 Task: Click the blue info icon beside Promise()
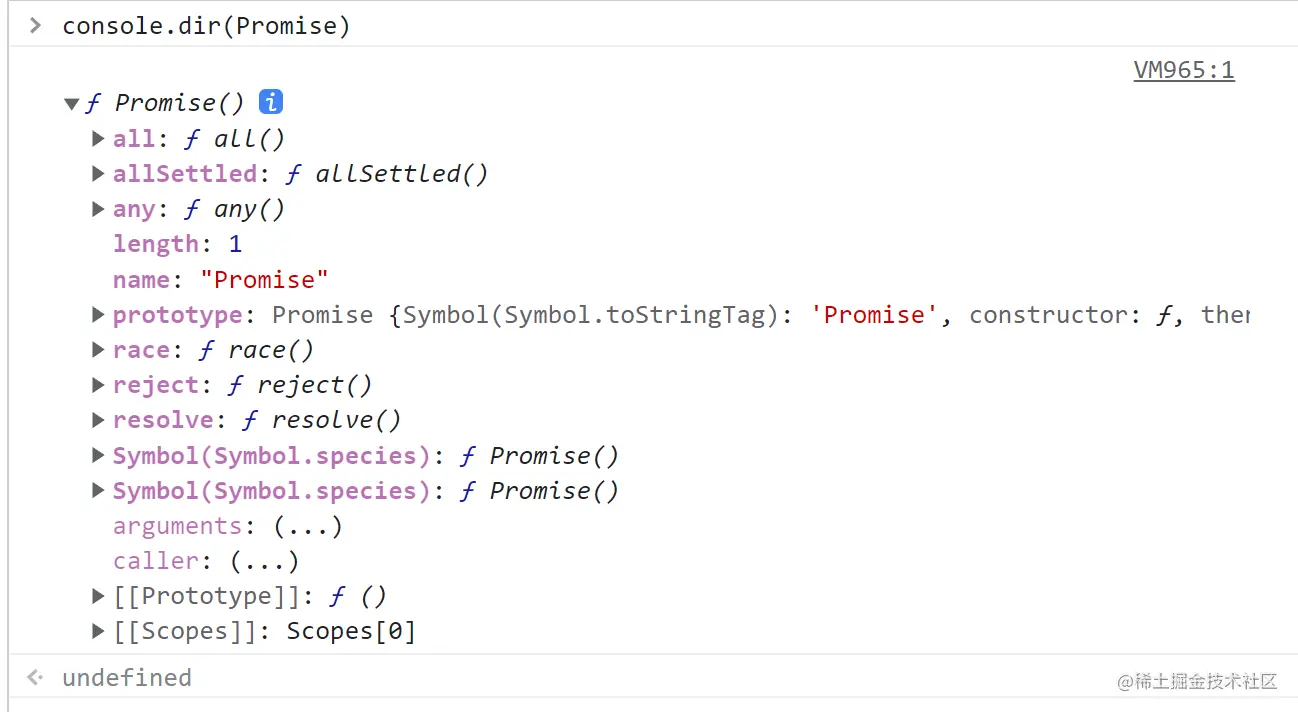point(270,102)
